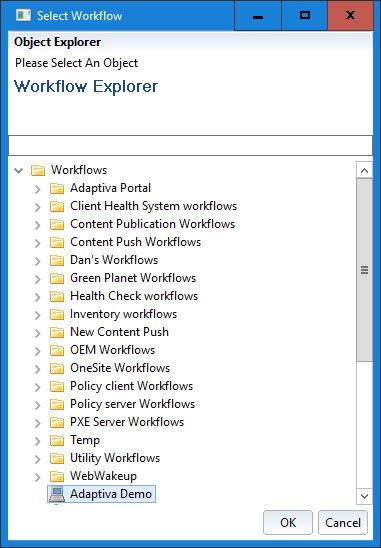381x548 pixels.
Task: Expand the WebWakeup folder node
Action: [38, 477]
